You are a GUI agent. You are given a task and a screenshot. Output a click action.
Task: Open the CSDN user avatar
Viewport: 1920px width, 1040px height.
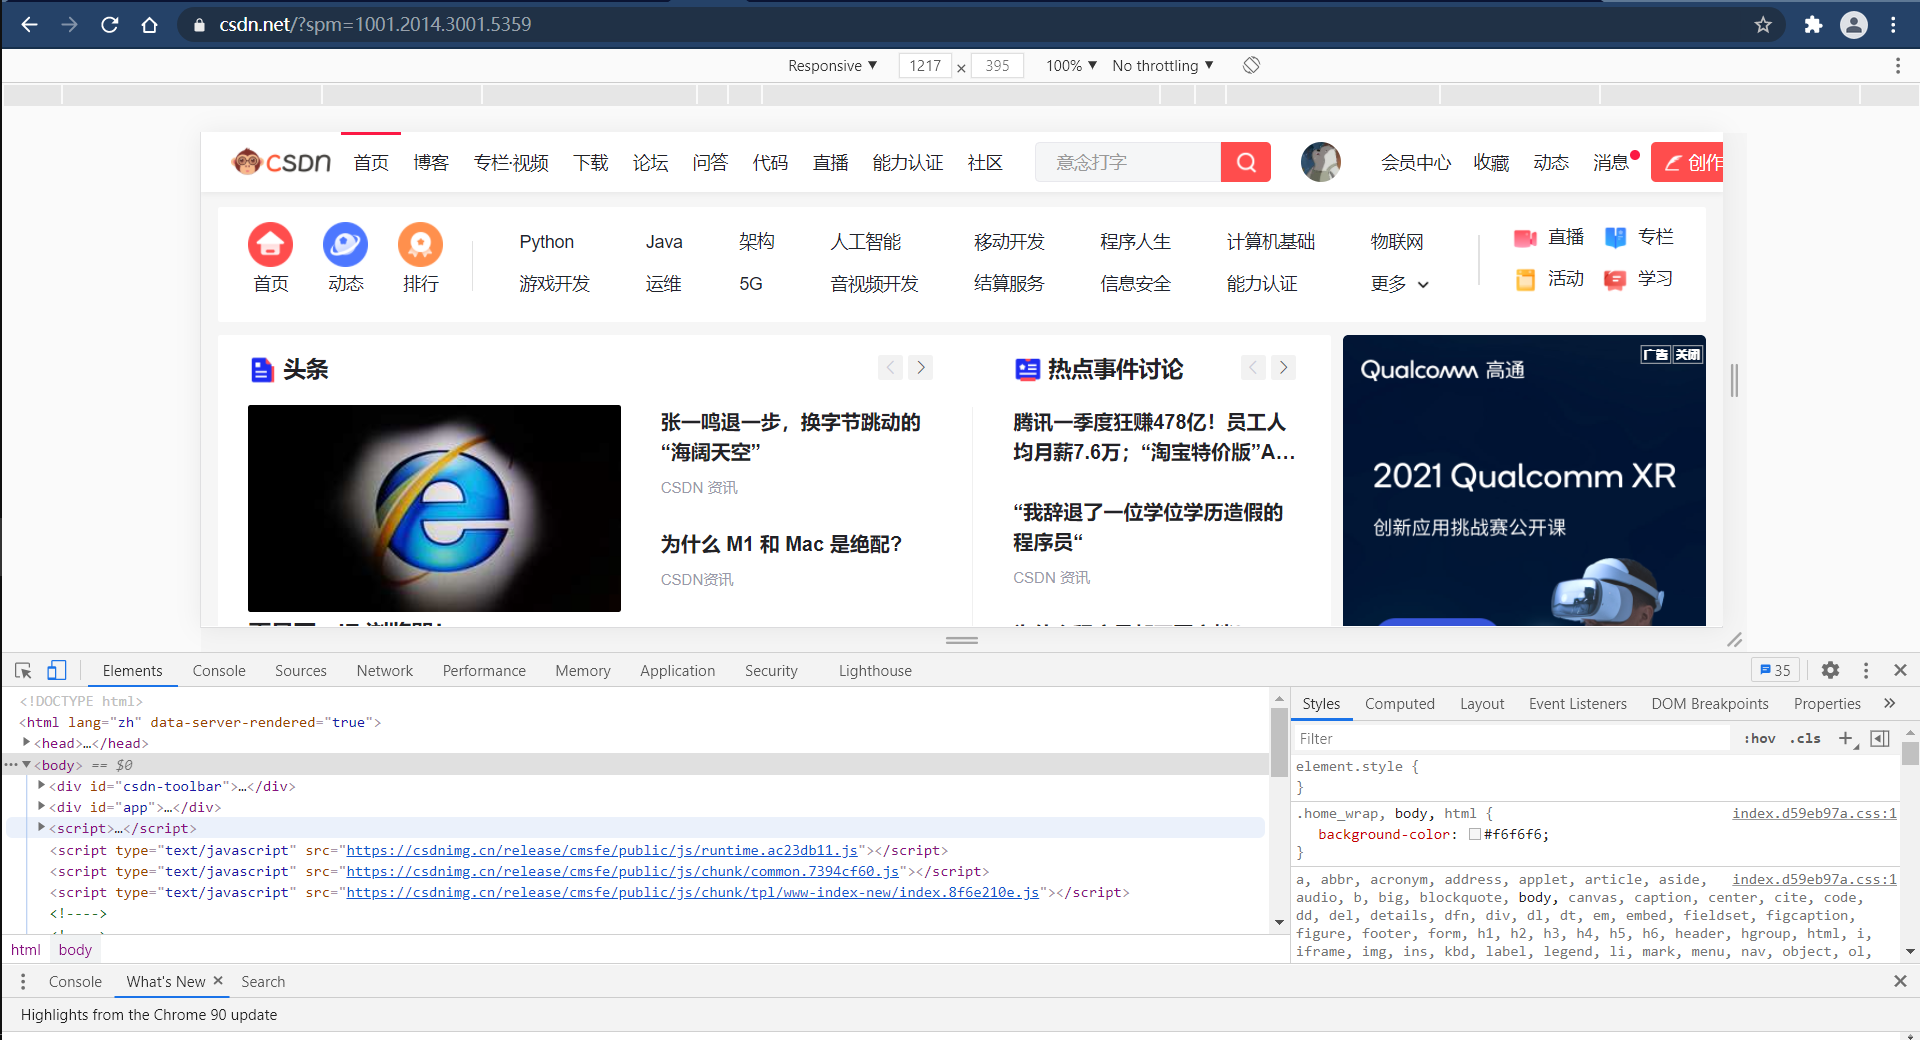(x=1320, y=162)
